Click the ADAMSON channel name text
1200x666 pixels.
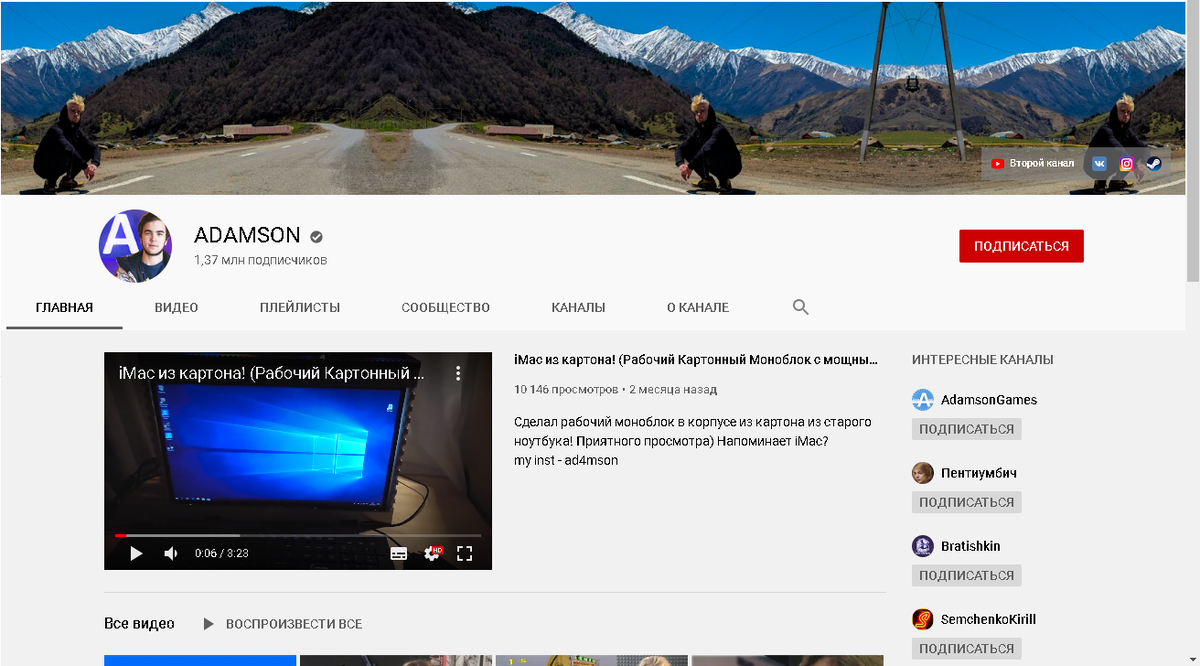(247, 236)
